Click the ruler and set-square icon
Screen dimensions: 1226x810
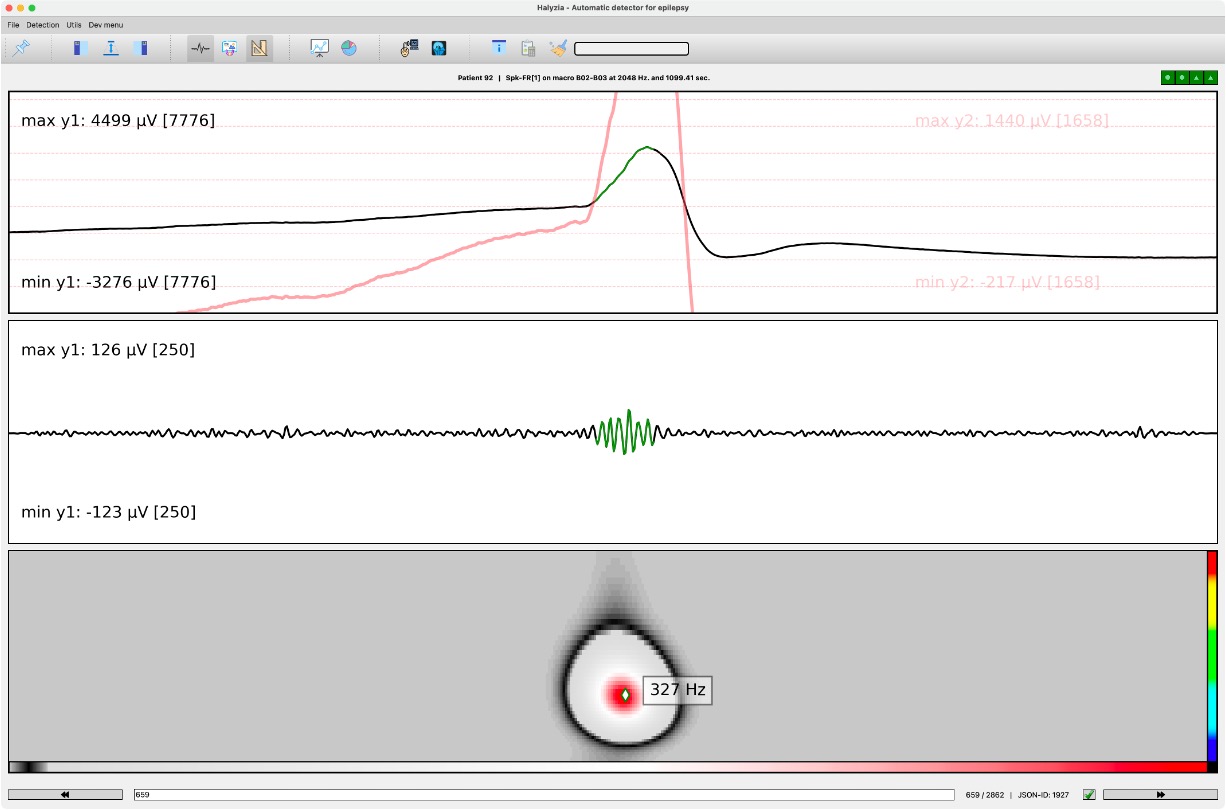[x=259, y=48]
